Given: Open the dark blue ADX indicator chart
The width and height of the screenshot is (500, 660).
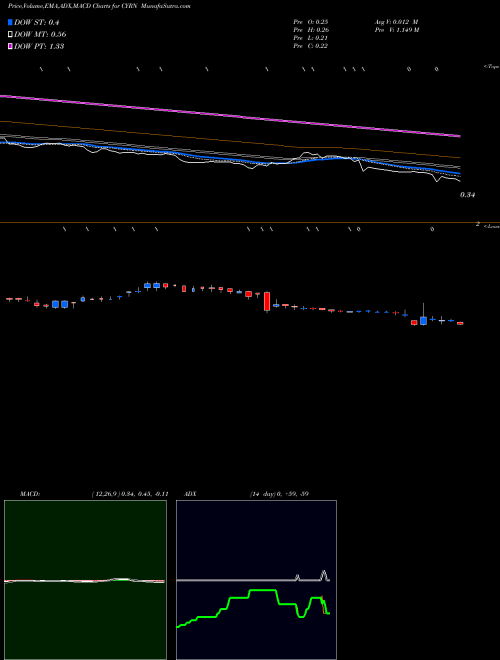Looking at the screenshot, I should pos(256,580).
